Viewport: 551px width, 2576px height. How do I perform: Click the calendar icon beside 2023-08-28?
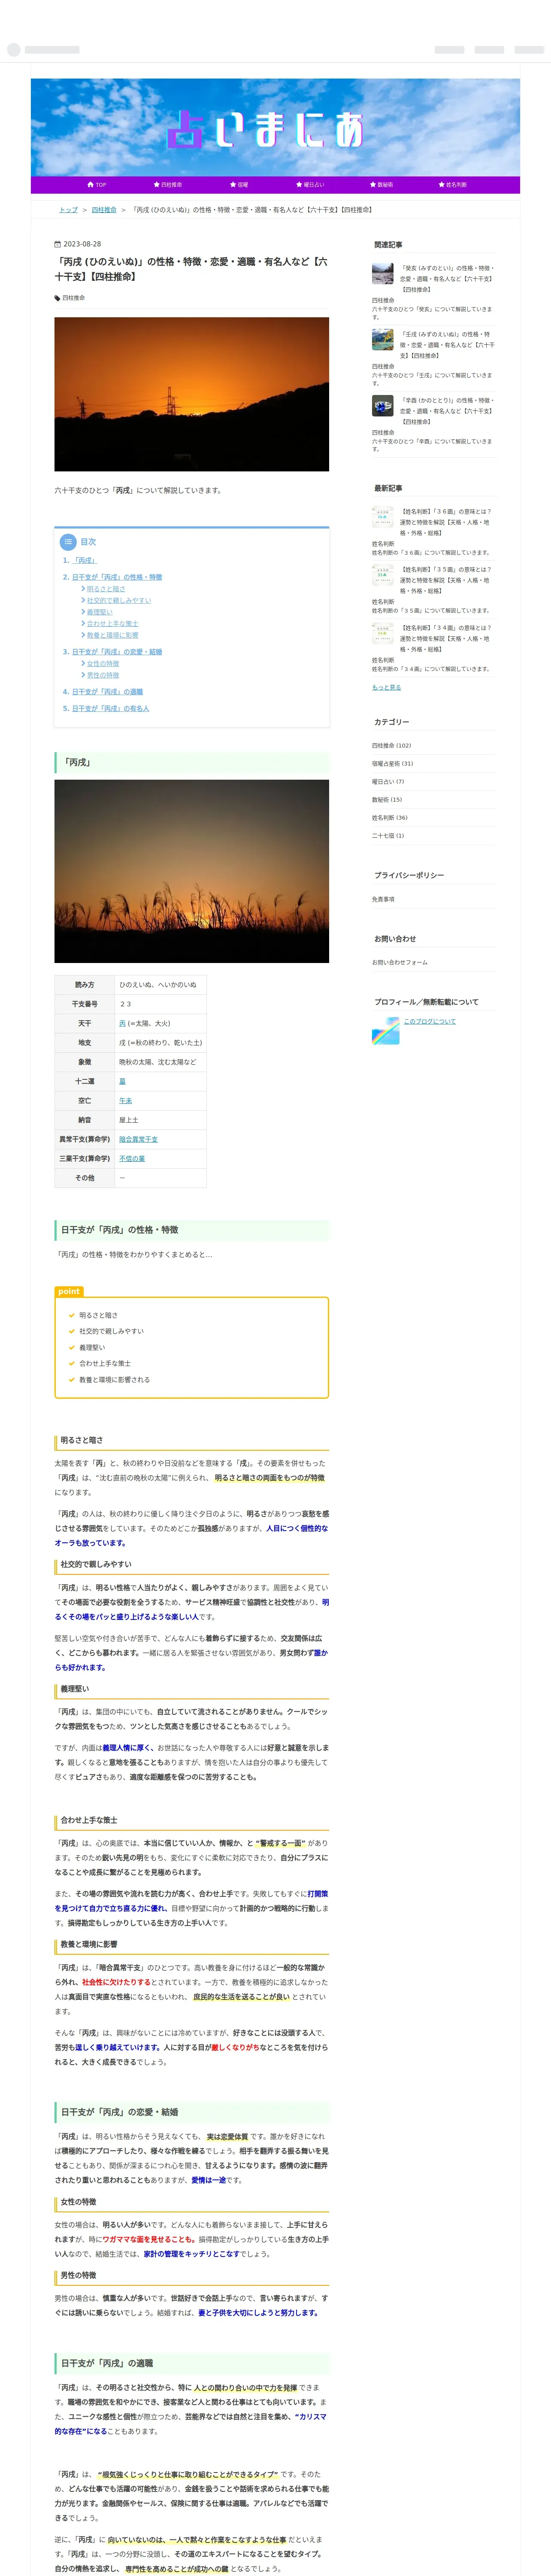57,244
